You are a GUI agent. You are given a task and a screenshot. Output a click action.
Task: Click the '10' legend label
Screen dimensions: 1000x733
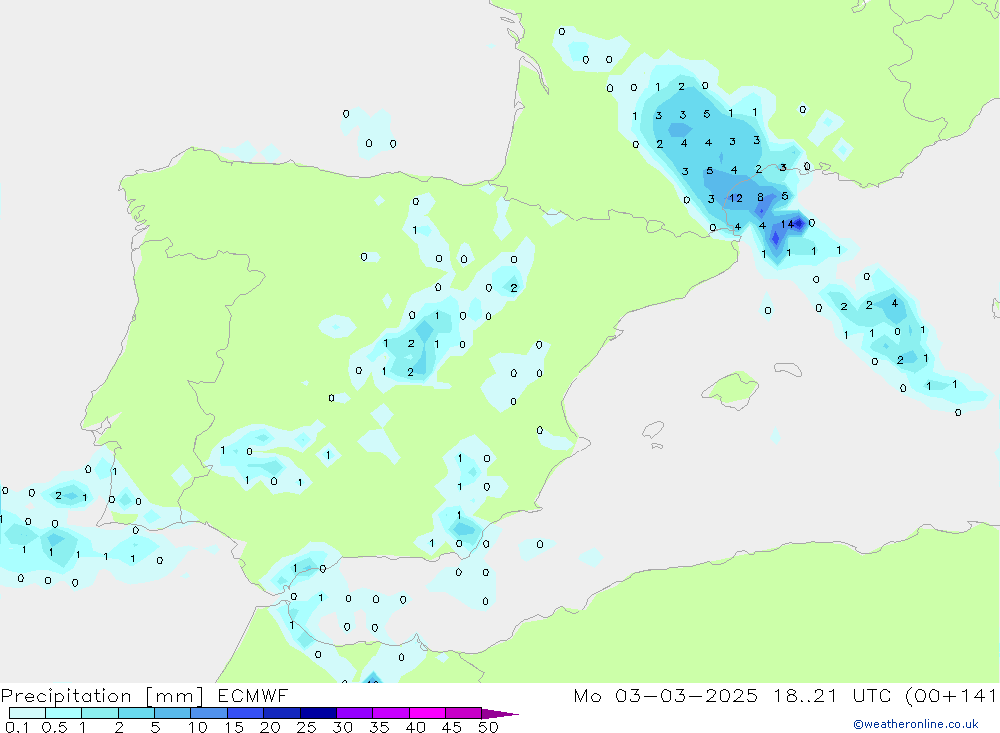[198, 727]
